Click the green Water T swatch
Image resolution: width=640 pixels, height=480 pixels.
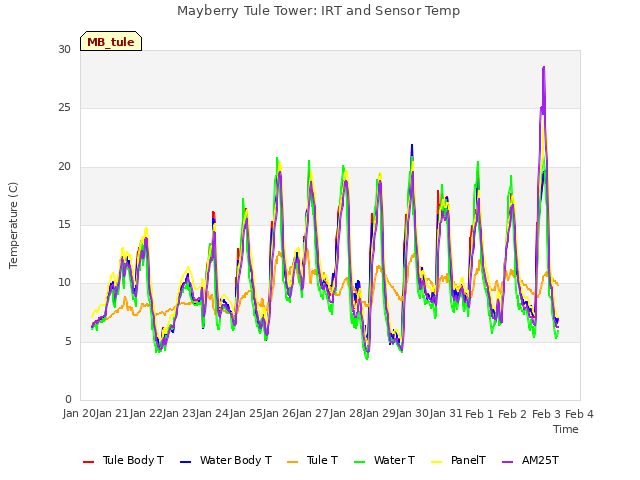360,462
